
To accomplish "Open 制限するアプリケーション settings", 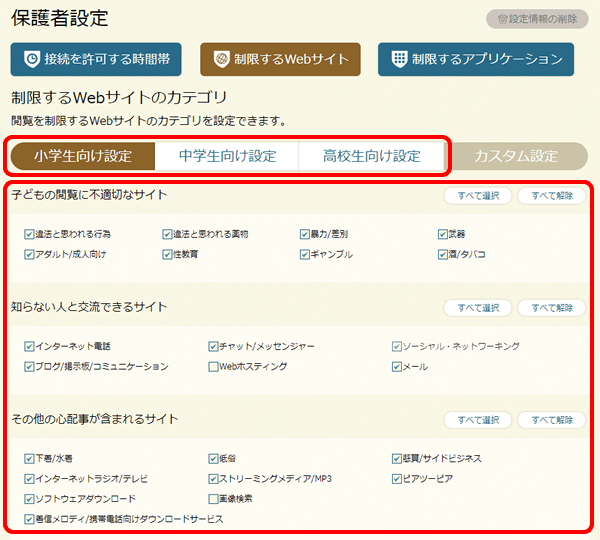I will pos(476,59).
